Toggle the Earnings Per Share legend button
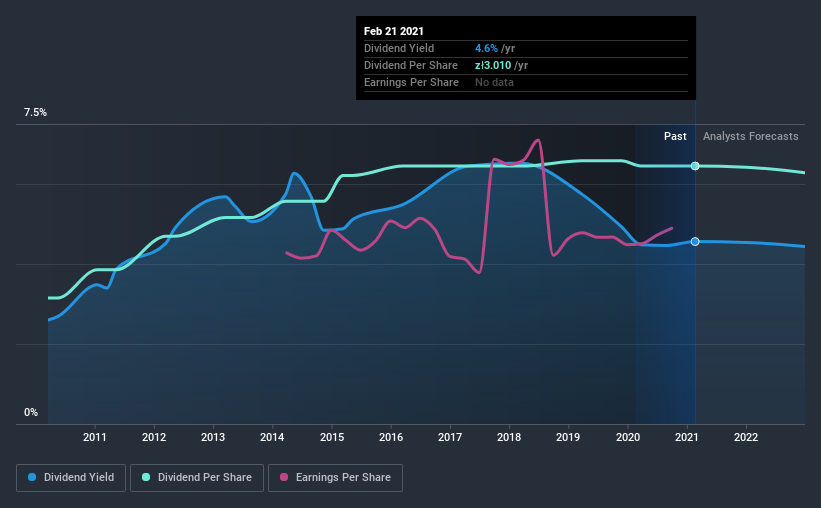This screenshot has height=508, width=821. click(x=335, y=478)
